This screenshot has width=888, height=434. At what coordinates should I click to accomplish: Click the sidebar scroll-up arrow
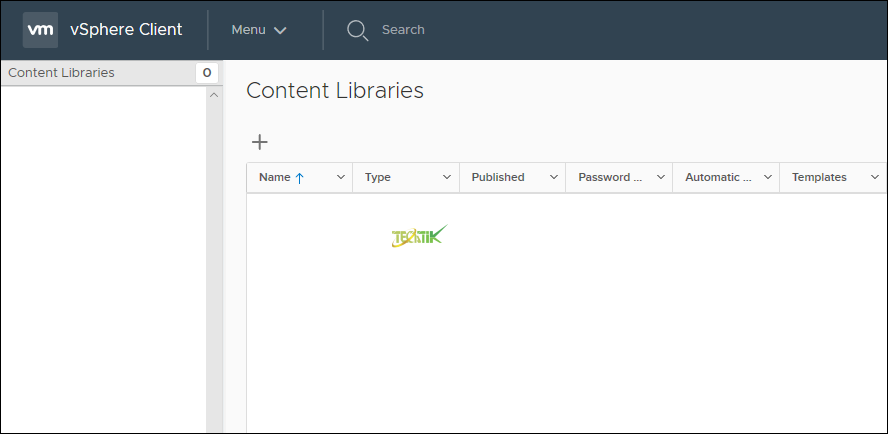pos(213,95)
